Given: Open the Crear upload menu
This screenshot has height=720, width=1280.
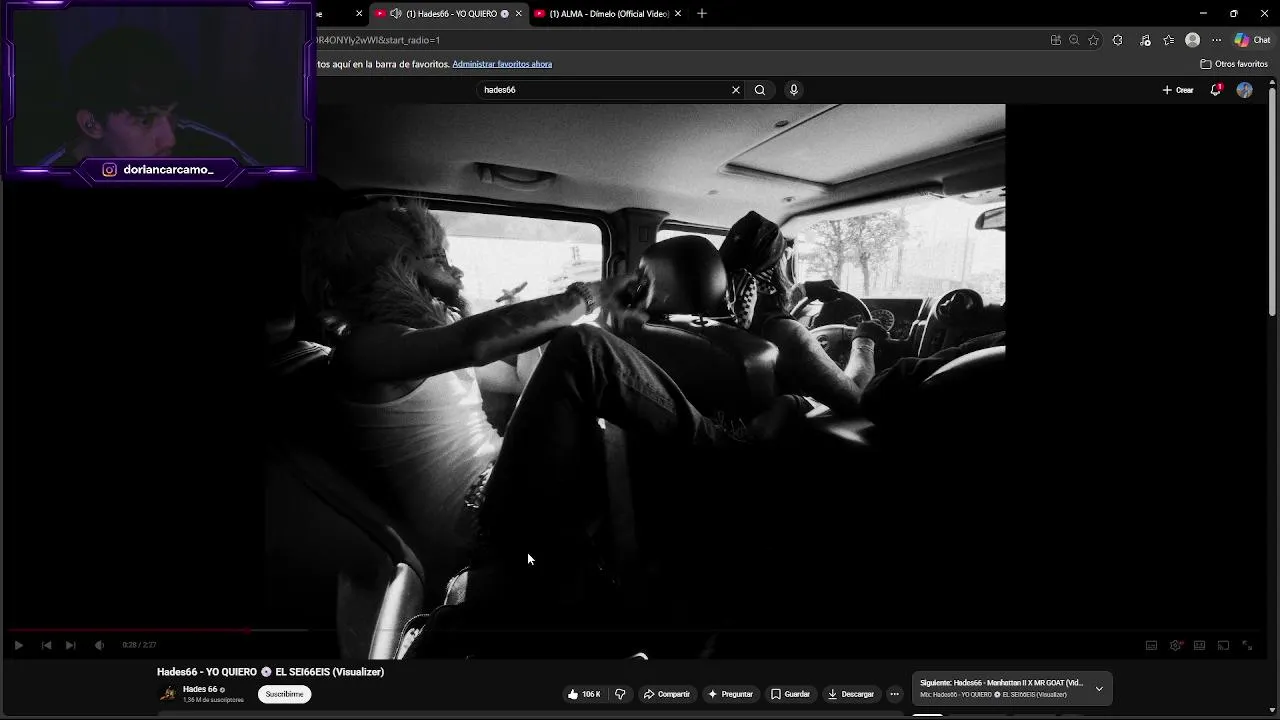Looking at the screenshot, I should click(x=1178, y=90).
